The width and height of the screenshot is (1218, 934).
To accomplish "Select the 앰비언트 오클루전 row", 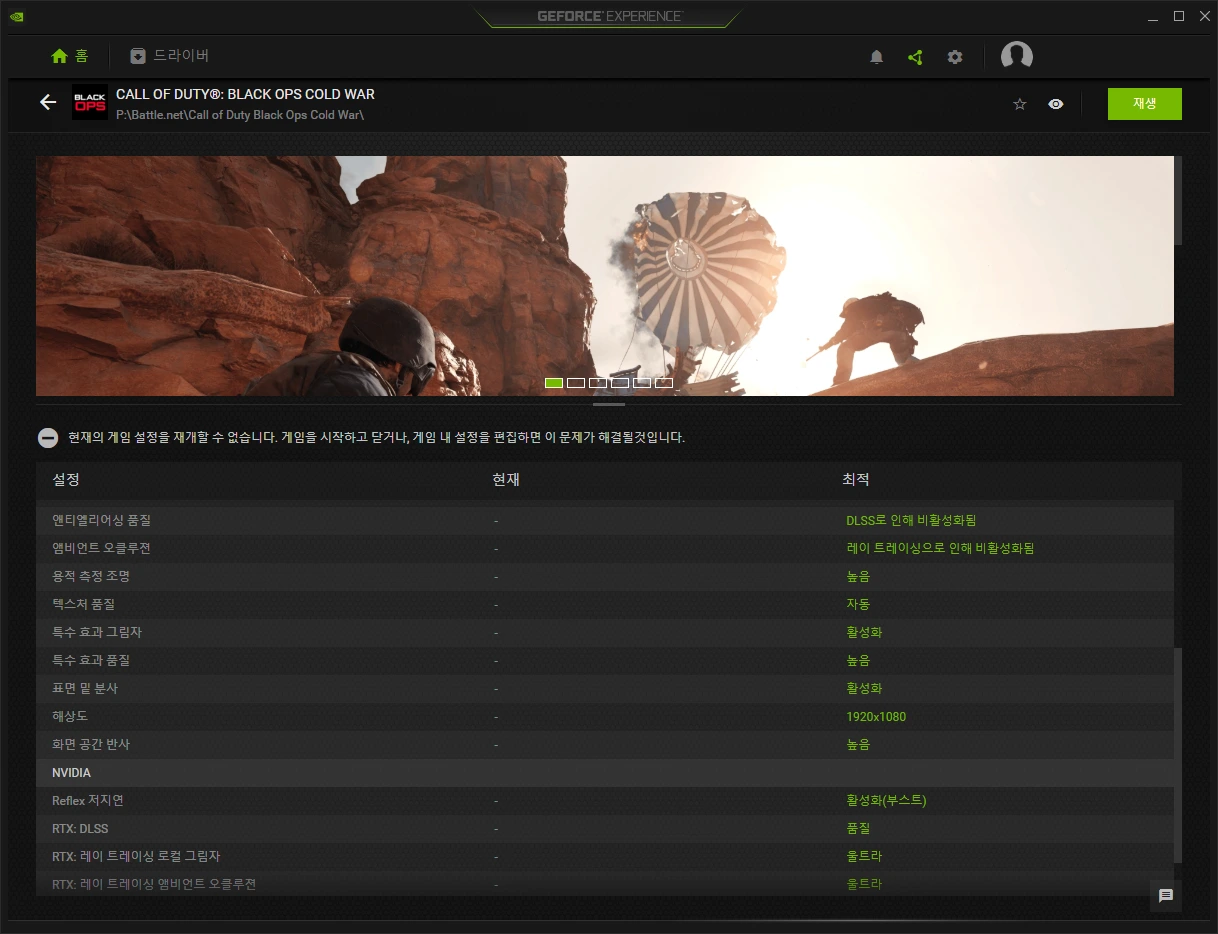I will coord(605,549).
